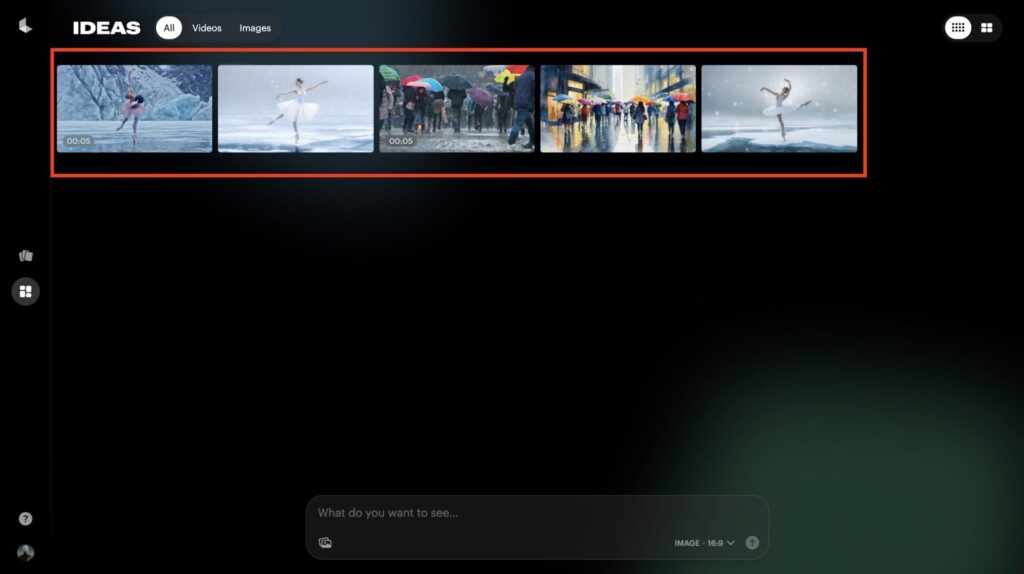Switch to the Videos tab
The width and height of the screenshot is (1024, 574).
tap(207, 28)
